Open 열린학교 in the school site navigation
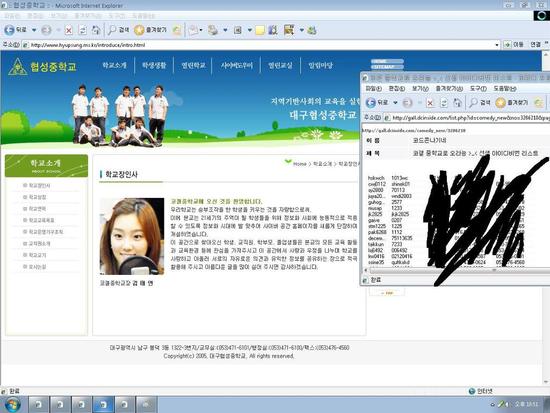The height and width of the screenshot is (413, 550). [193, 65]
